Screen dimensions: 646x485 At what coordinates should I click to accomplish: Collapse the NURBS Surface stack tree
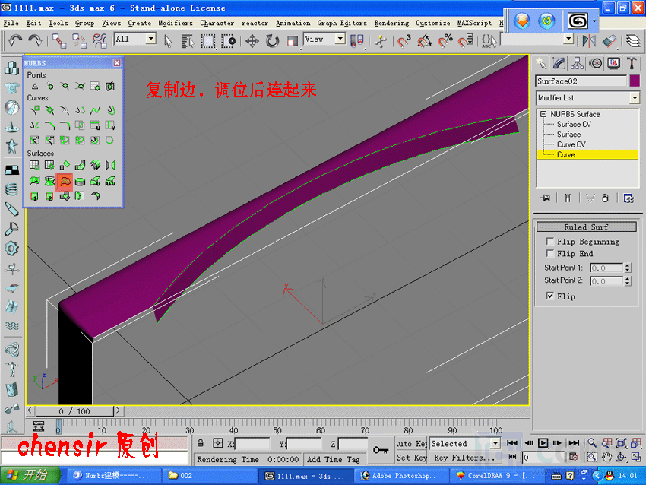543,114
